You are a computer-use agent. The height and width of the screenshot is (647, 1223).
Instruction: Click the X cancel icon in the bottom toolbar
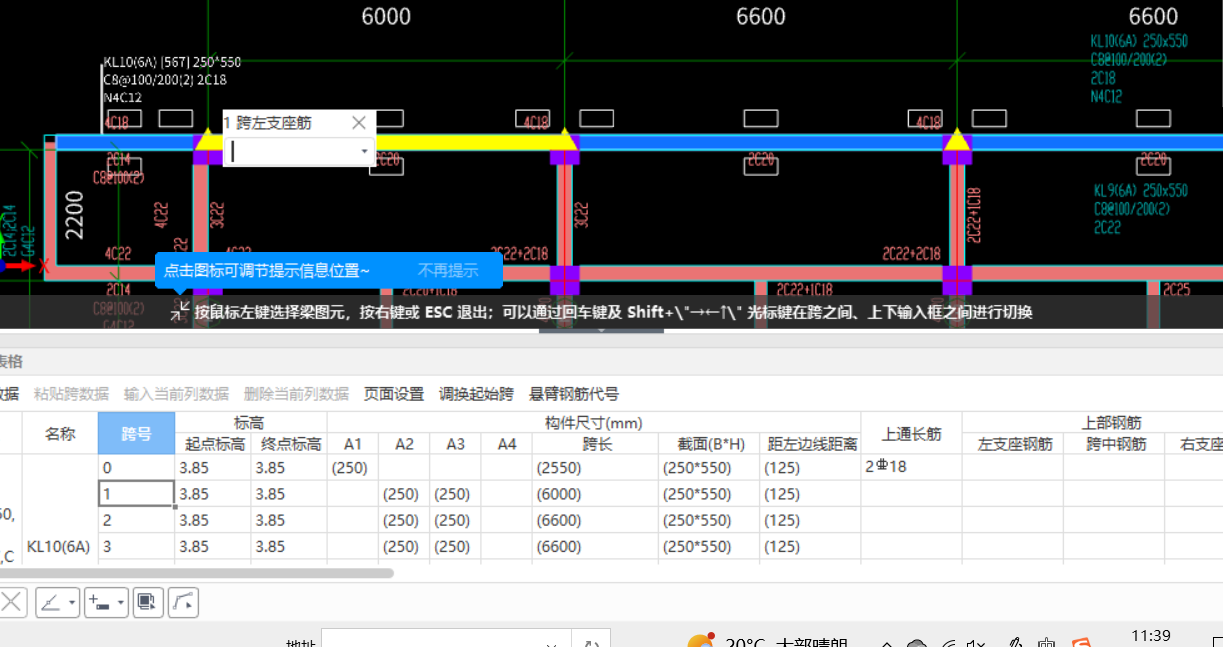click(x=11, y=602)
